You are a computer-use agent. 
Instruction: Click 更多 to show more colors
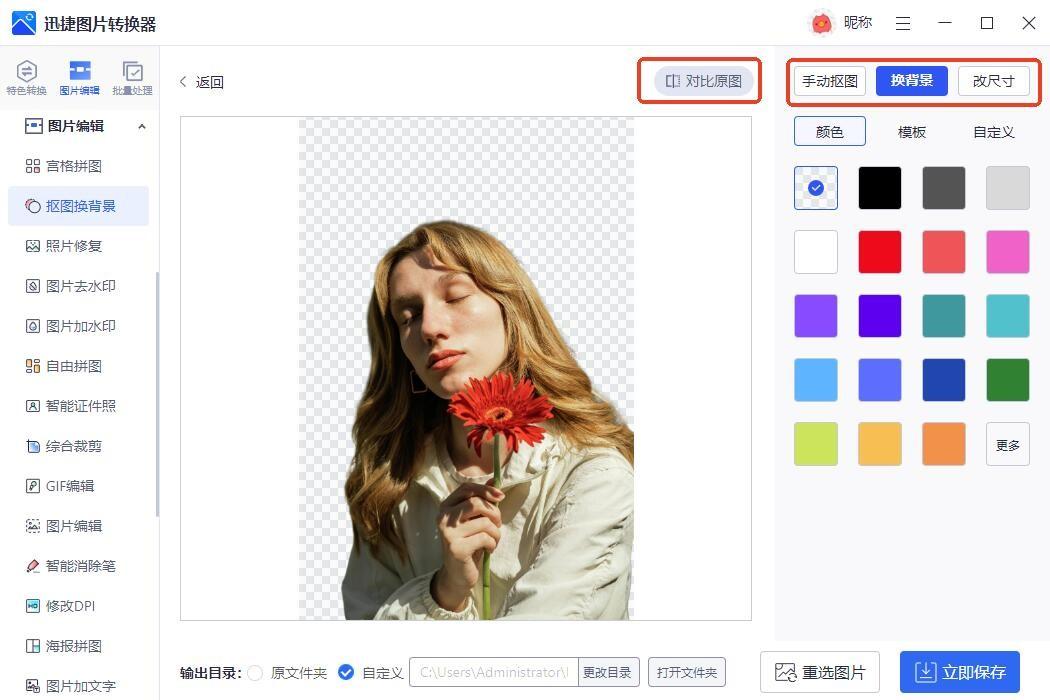pyautogui.click(x=1007, y=444)
